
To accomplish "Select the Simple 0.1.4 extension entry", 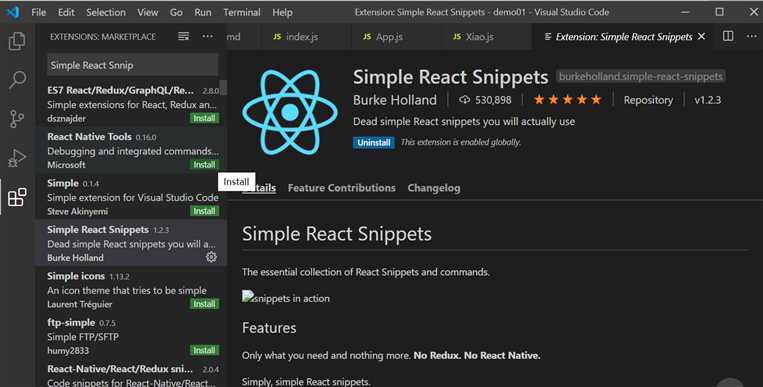I will tap(131, 197).
